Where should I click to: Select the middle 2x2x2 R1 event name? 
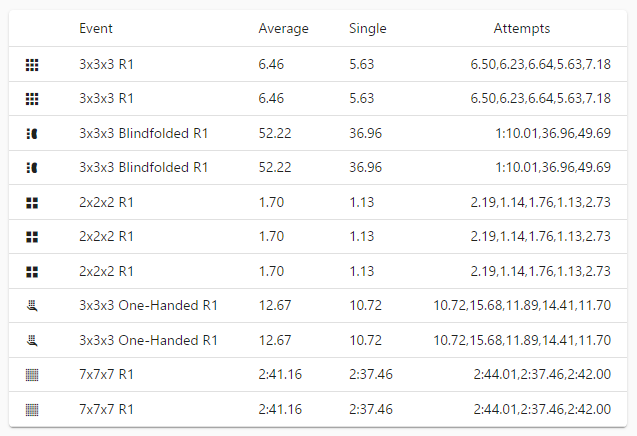pyautogui.click(x=106, y=236)
